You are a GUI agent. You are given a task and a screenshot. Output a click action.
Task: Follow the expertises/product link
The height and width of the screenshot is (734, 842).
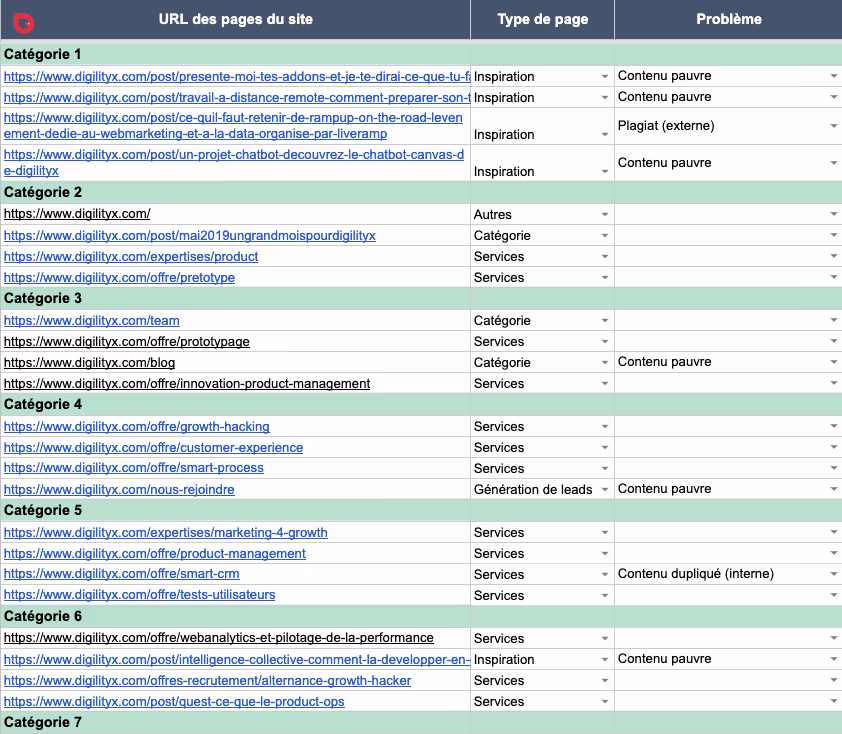click(x=131, y=257)
